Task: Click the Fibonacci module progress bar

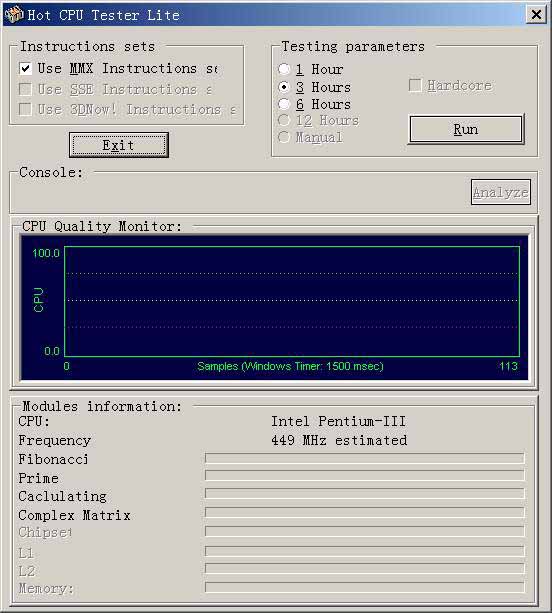Action: [364, 458]
